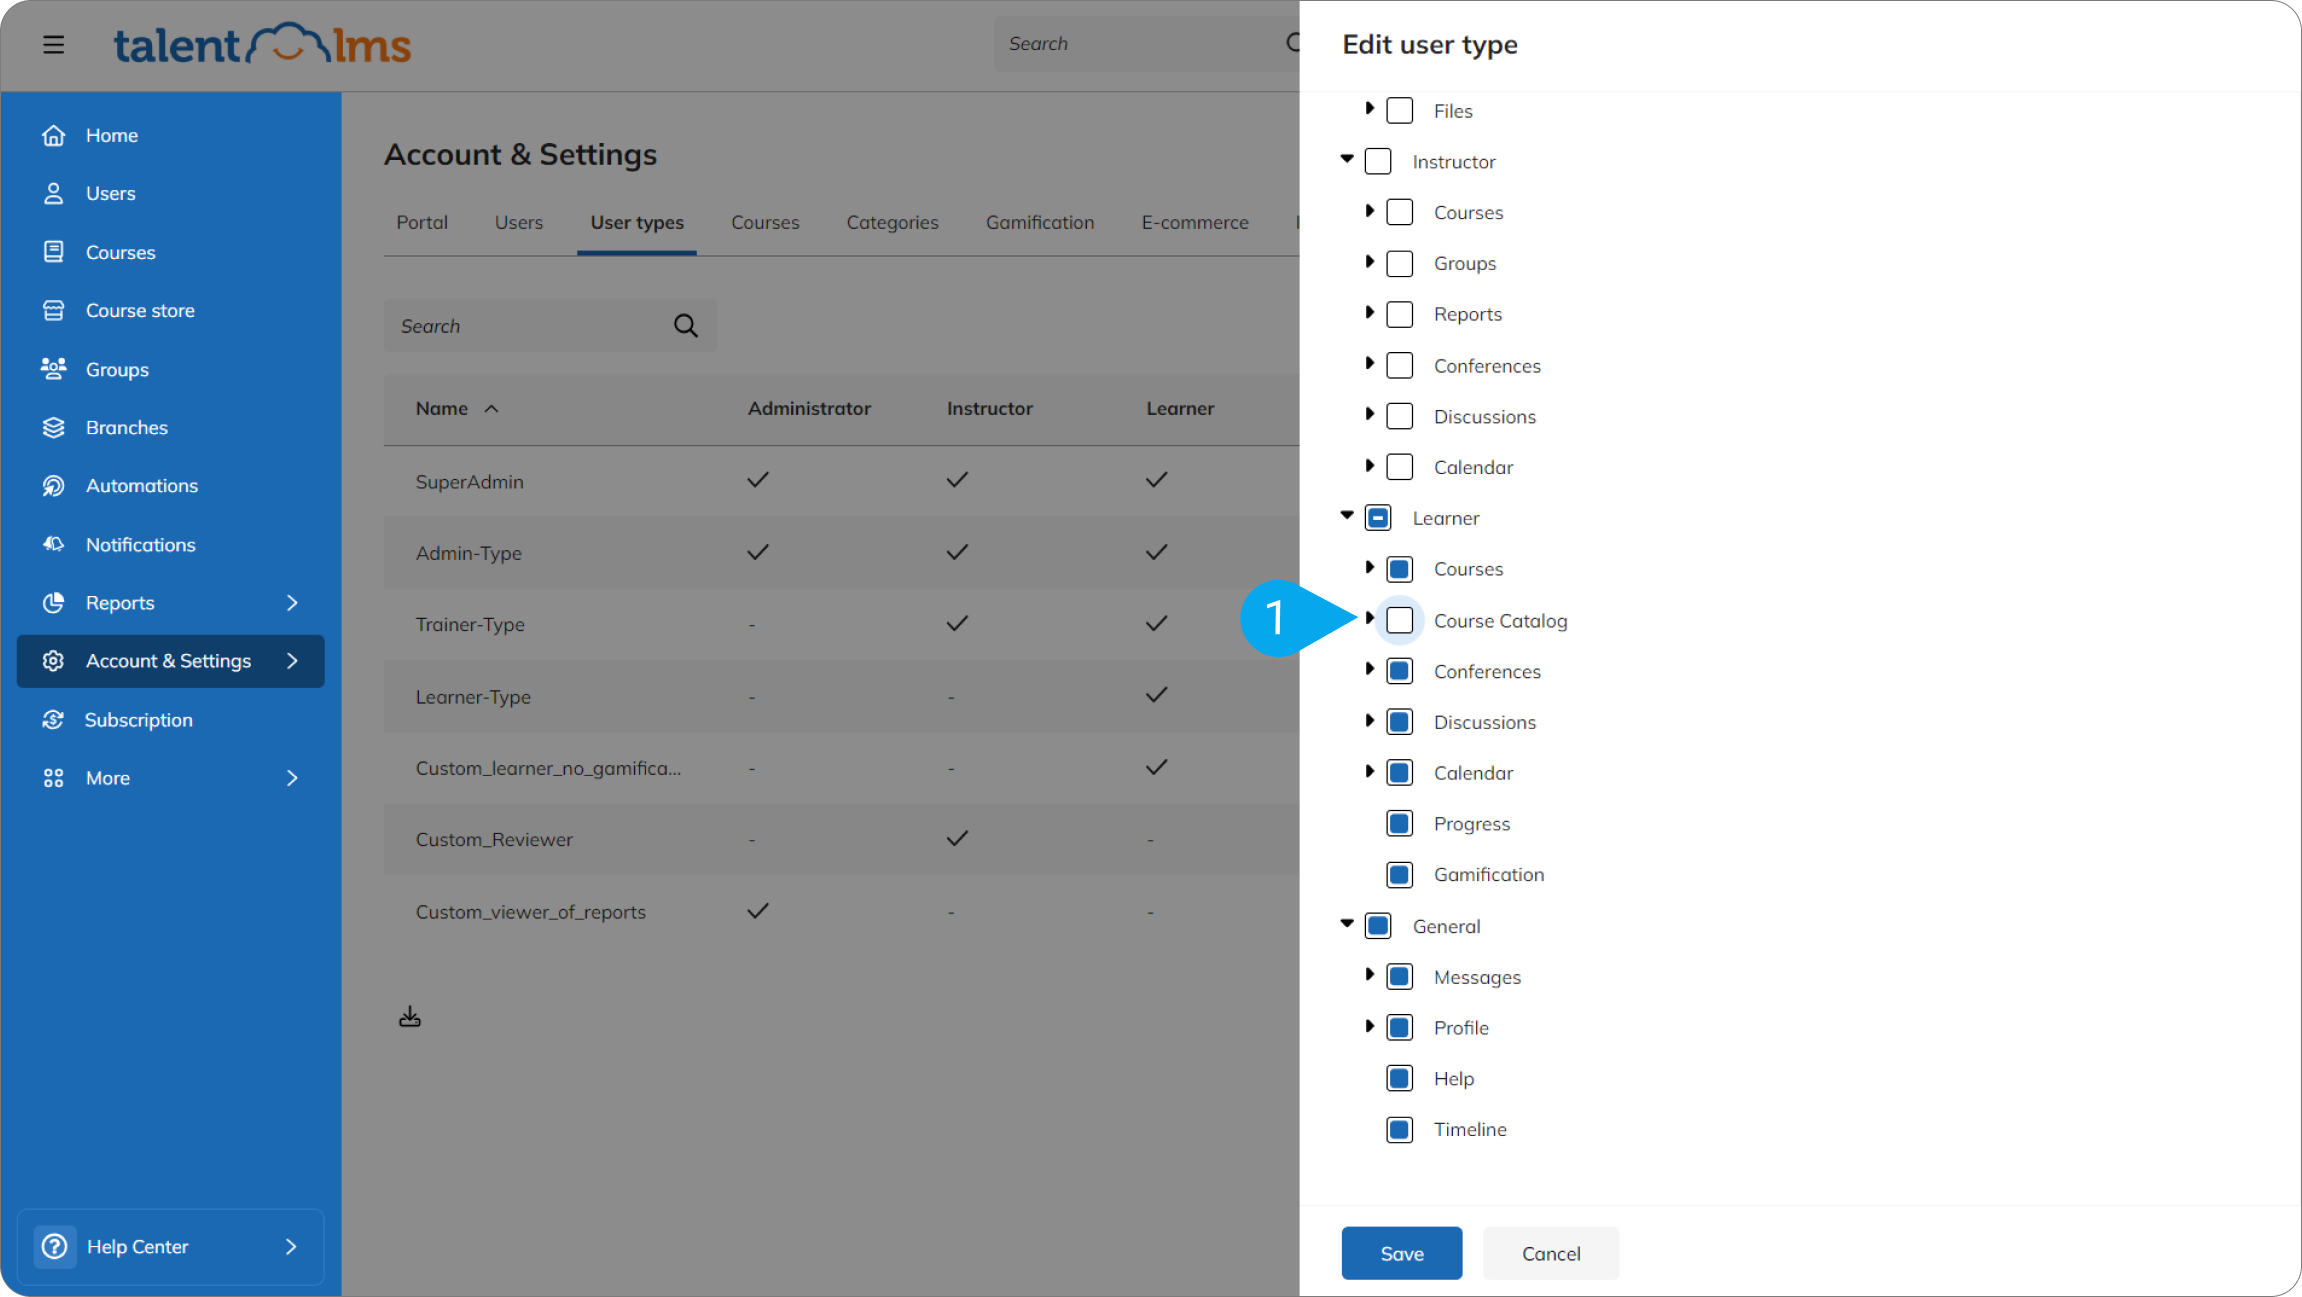Click the Branches layers icon
The image size is (2302, 1297).
click(54, 428)
